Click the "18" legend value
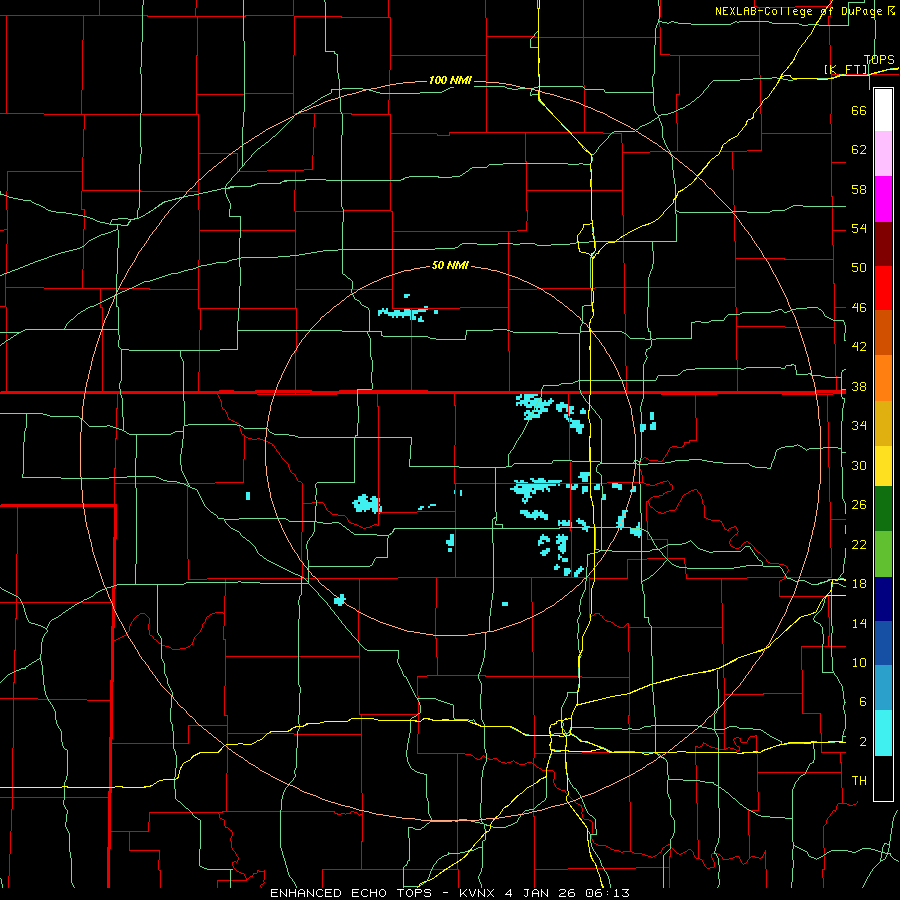Screen dimensions: 900x900 [859, 584]
